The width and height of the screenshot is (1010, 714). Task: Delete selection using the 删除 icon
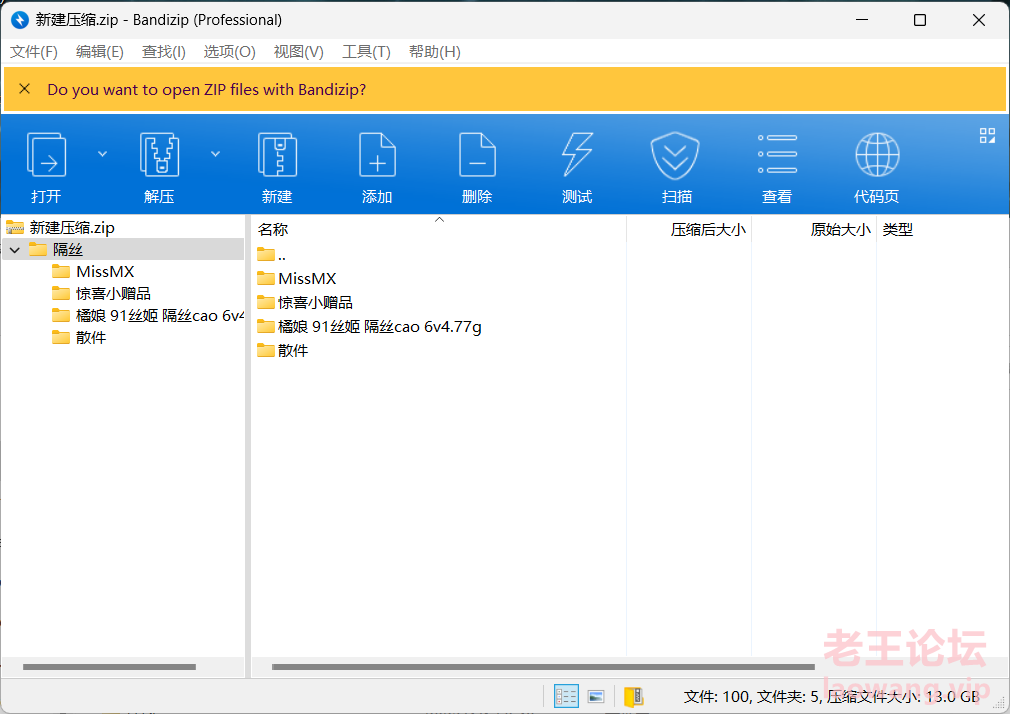(x=477, y=155)
